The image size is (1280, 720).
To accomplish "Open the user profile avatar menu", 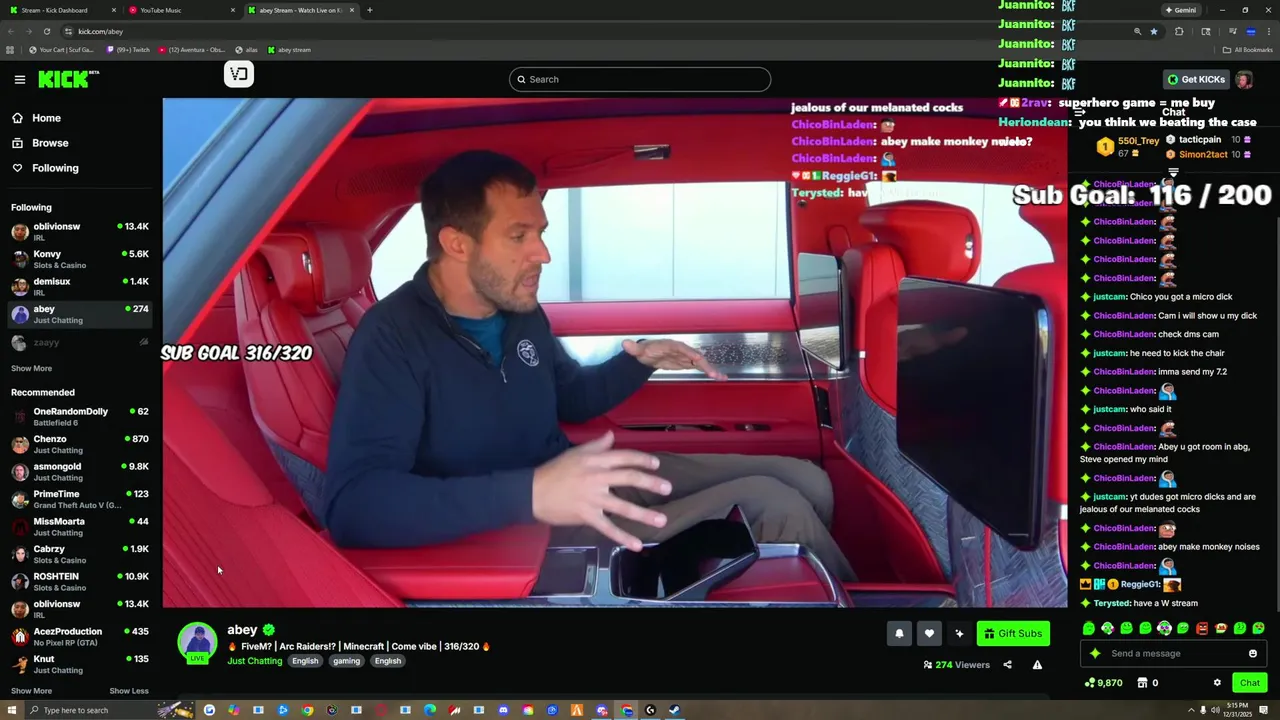I will tap(1244, 79).
